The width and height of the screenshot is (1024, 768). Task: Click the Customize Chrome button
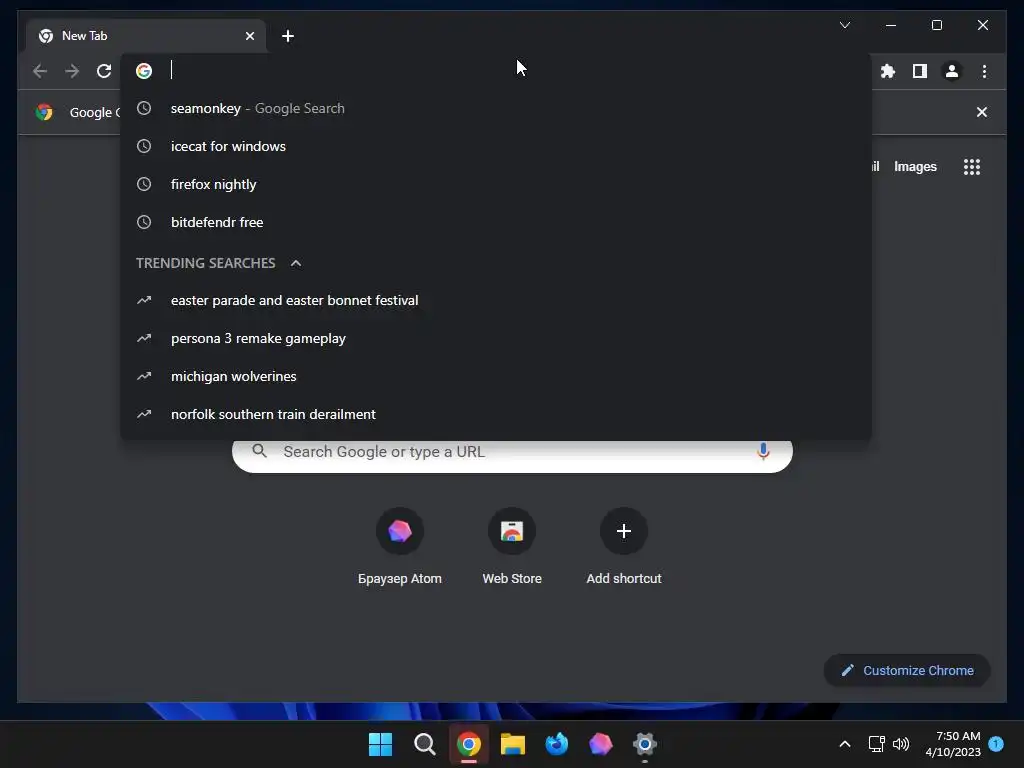pyautogui.click(x=907, y=670)
